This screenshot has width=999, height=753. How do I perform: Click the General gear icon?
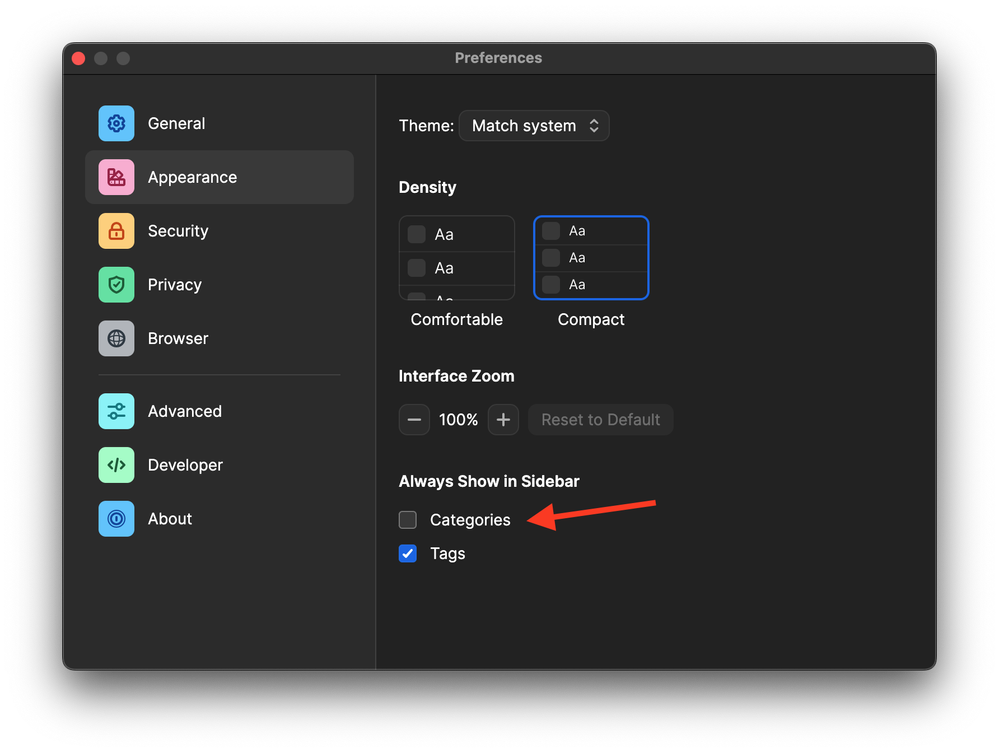[x=116, y=124]
